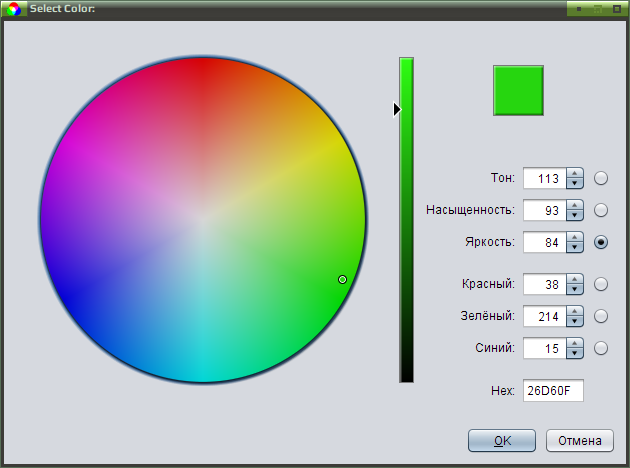The height and width of the screenshot is (468, 630).
Task: Click the rightmost title bar control button
Action: click(x=617, y=9)
